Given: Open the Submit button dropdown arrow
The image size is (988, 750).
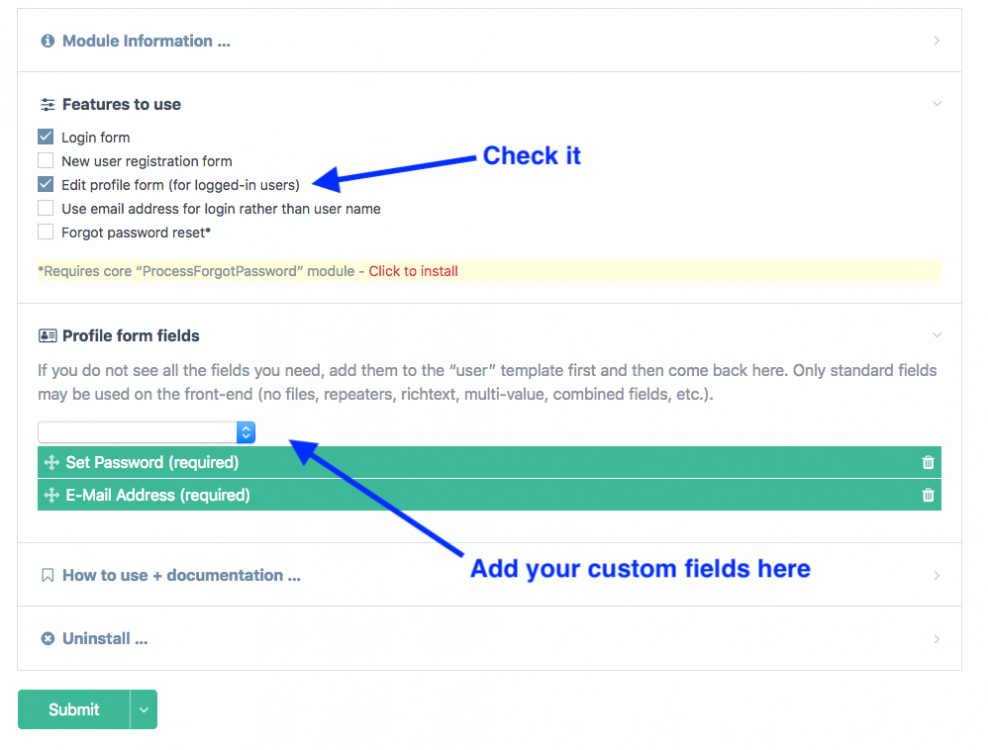Looking at the screenshot, I should 143,710.
